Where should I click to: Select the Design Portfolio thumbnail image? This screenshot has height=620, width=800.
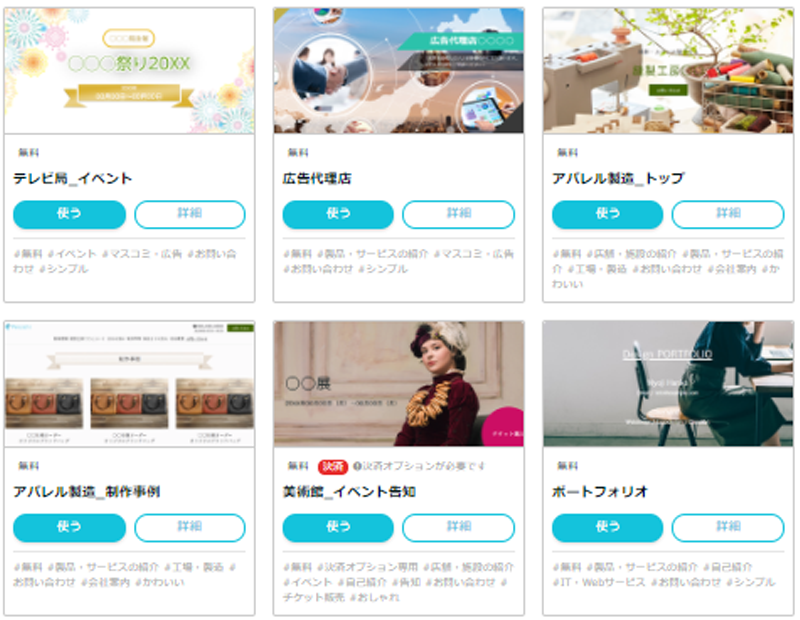point(668,384)
